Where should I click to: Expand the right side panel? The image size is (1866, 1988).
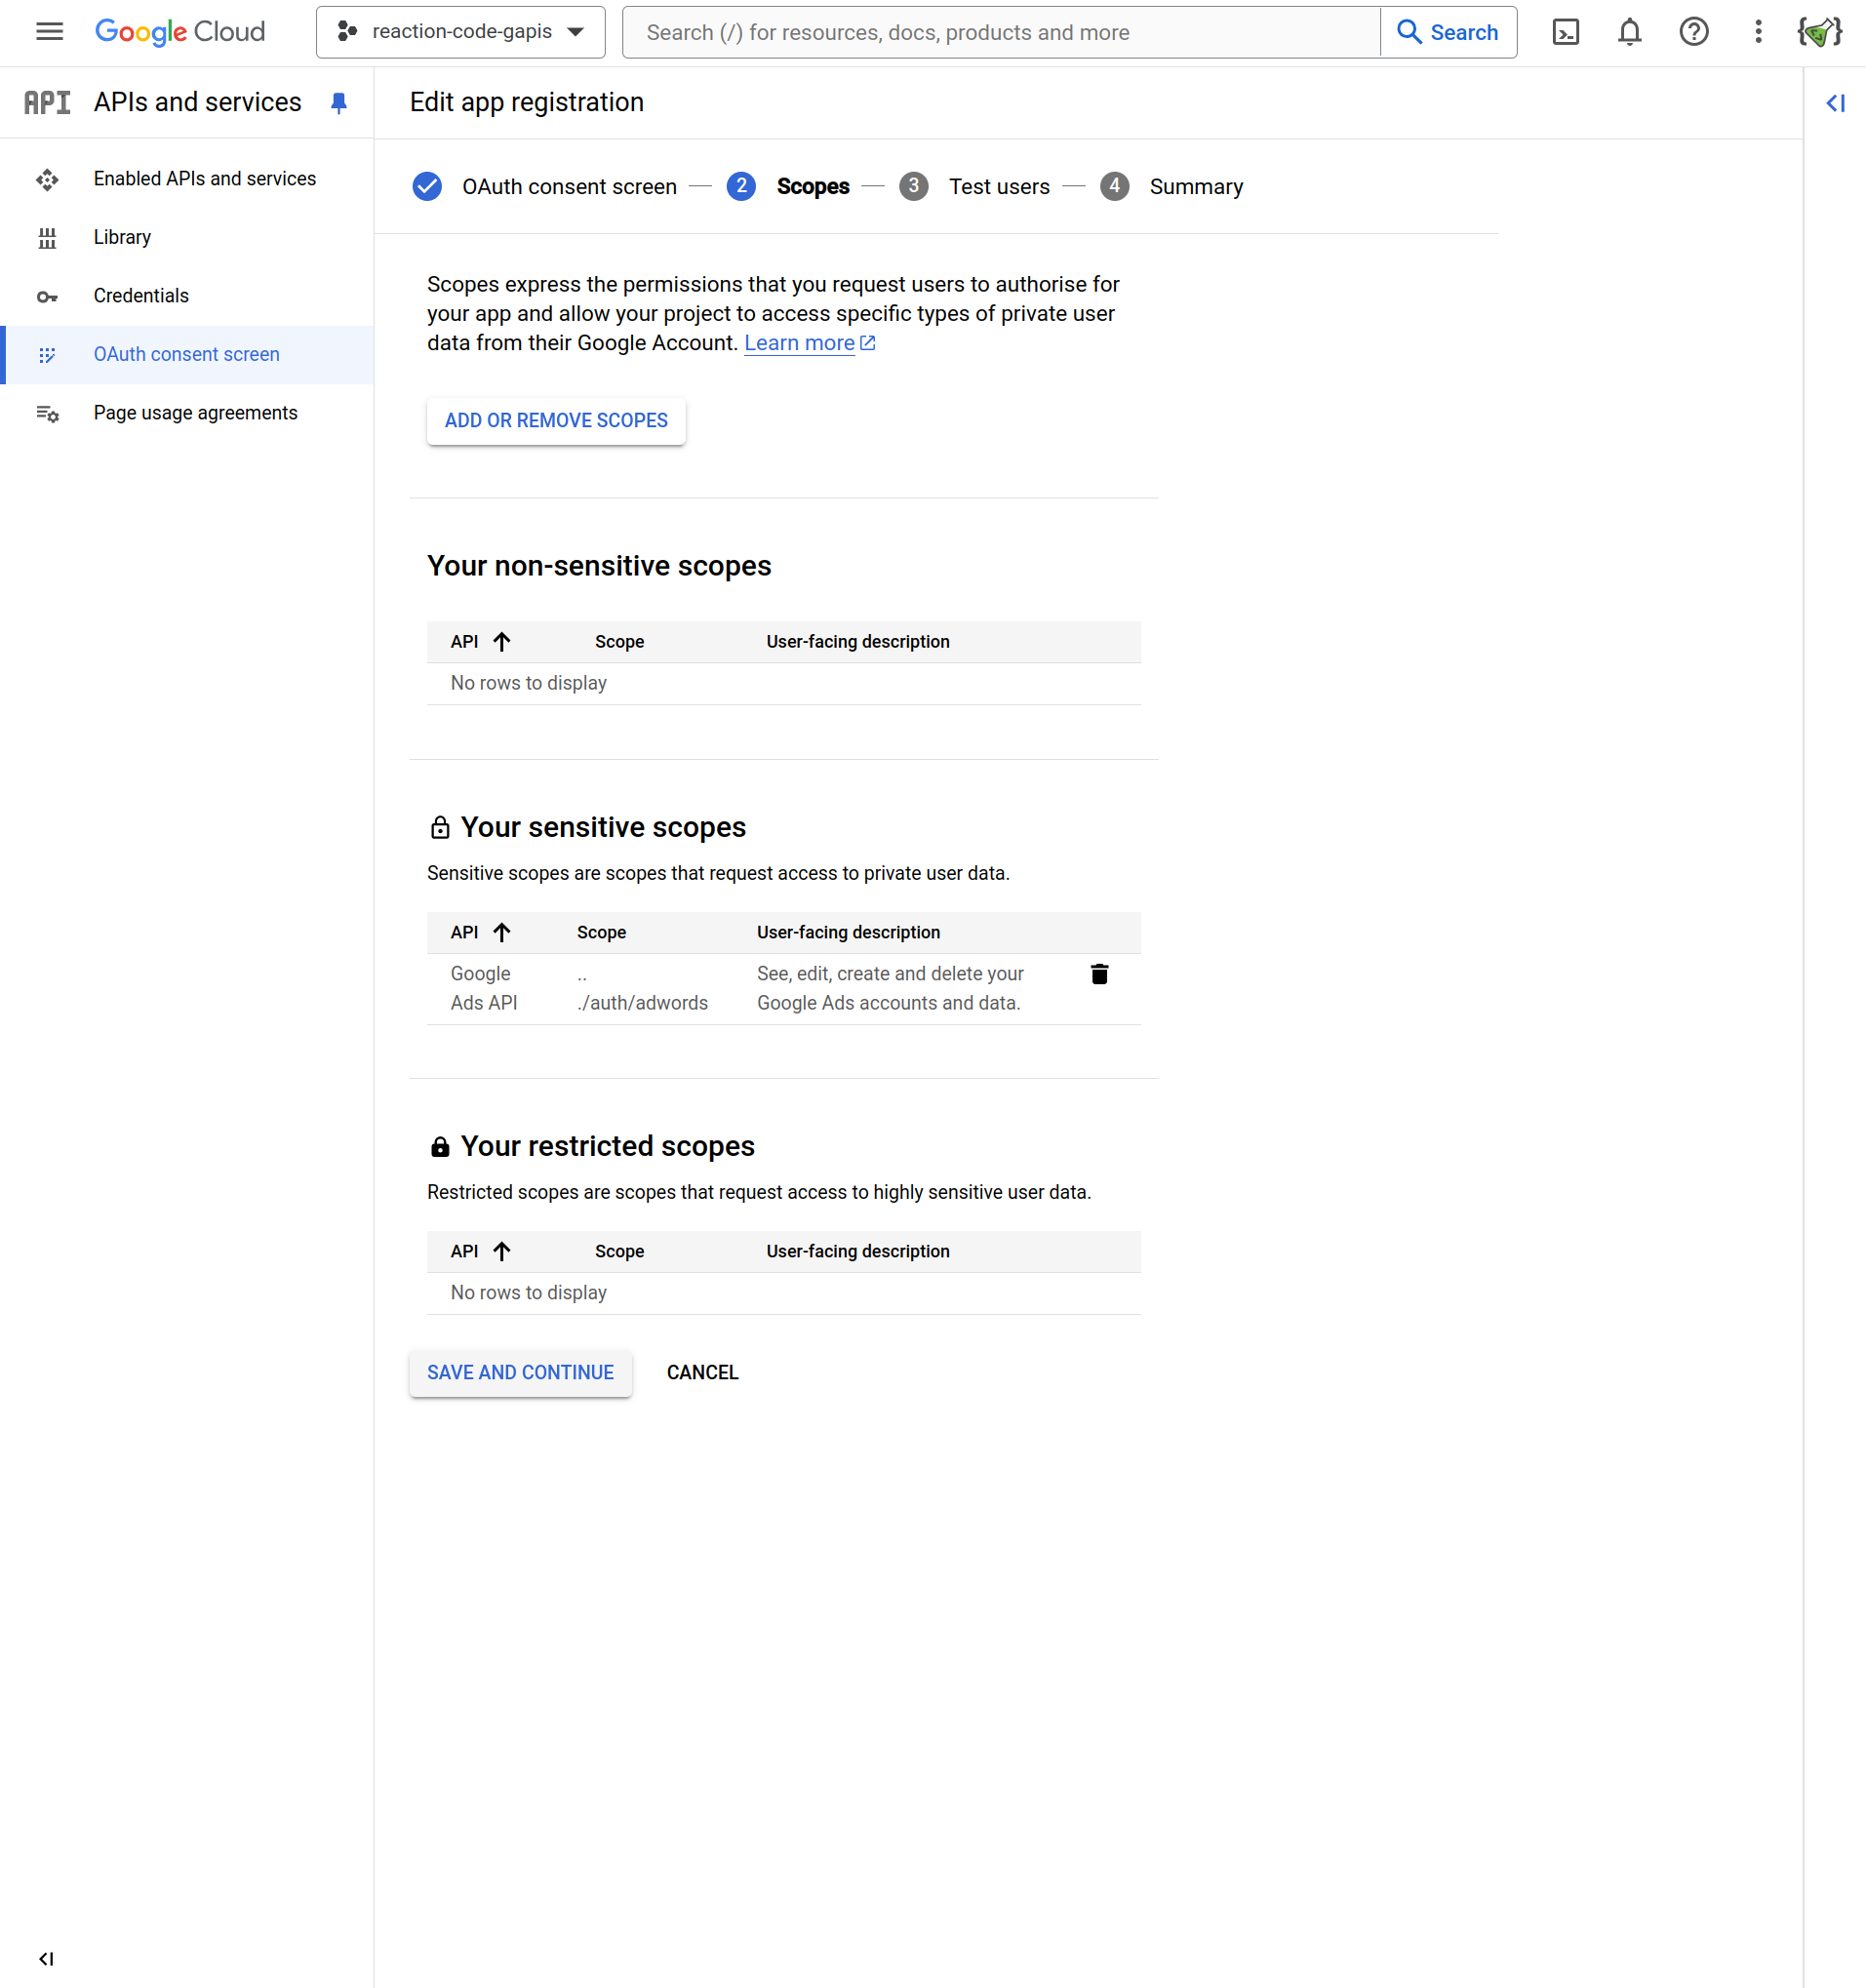1835,103
